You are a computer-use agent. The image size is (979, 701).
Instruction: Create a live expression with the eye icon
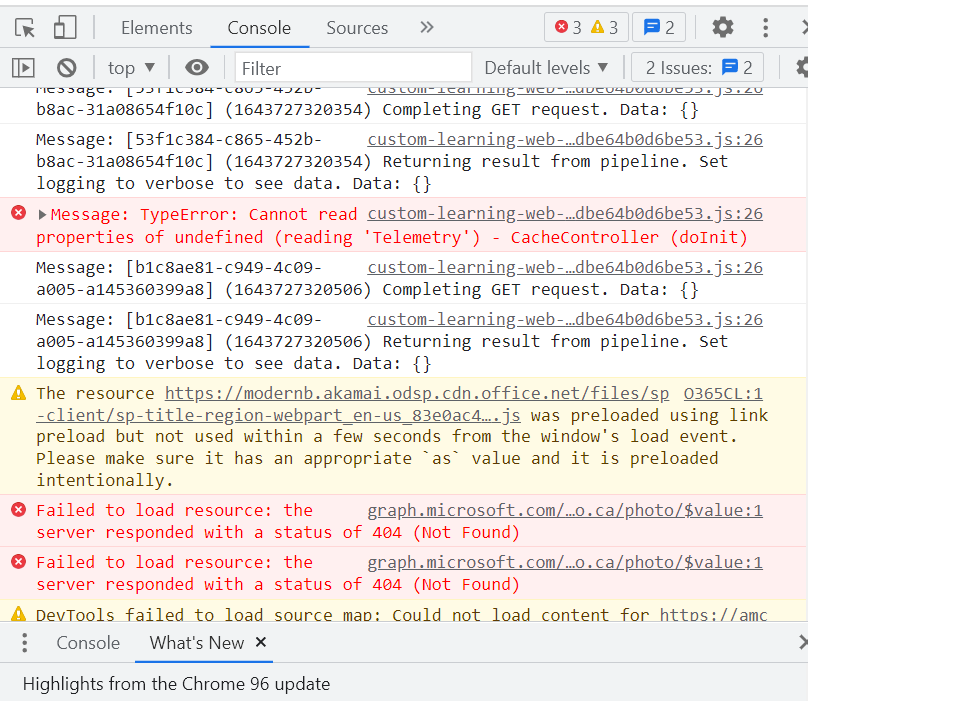197,67
